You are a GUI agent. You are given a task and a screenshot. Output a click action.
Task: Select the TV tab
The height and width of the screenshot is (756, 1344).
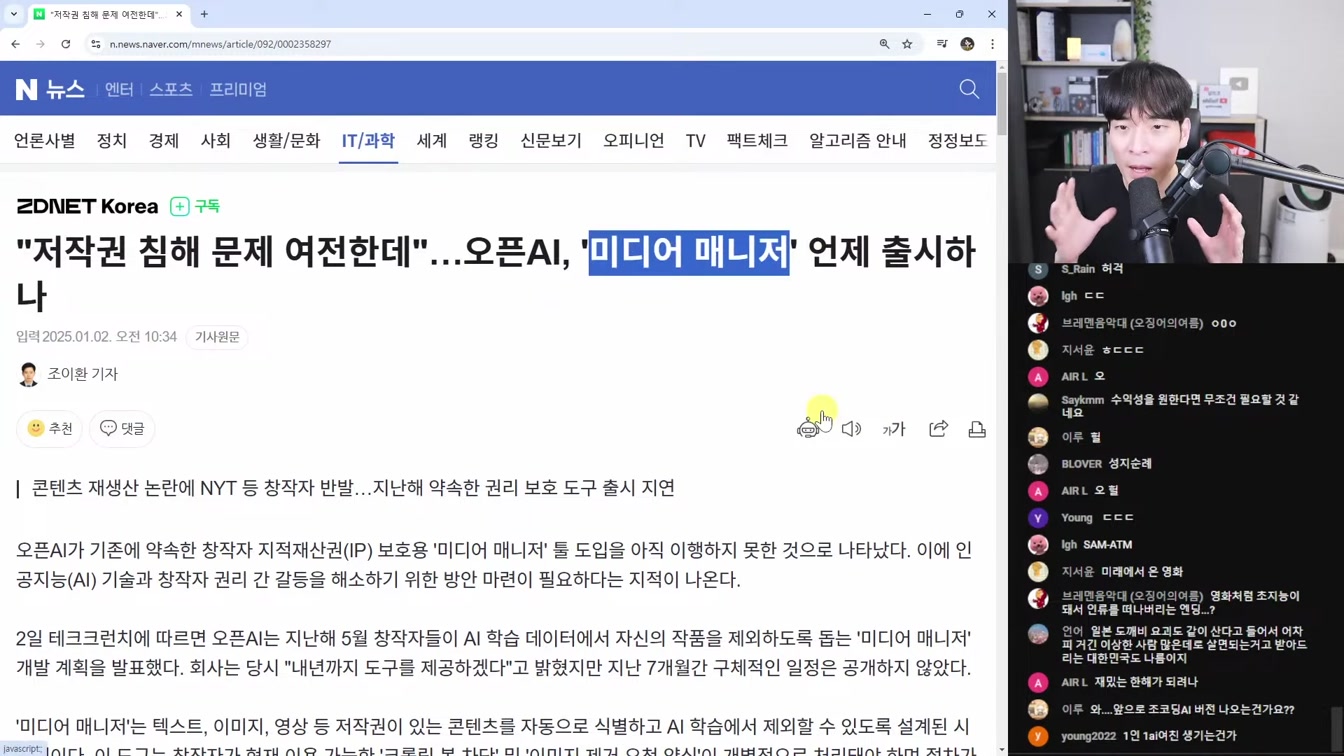point(696,141)
